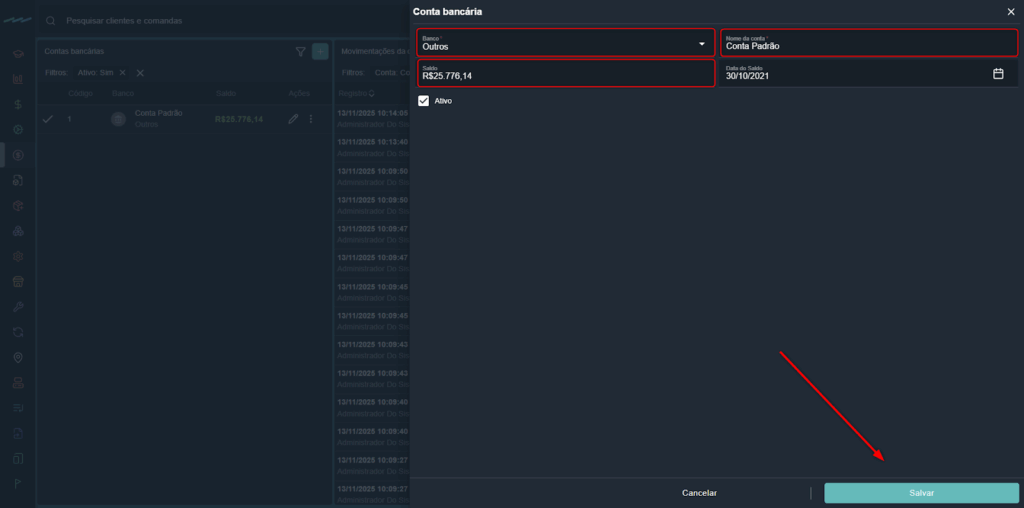Open the Banco dropdown showing Outros
This screenshot has height=508, width=1024.
(x=565, y=43)
